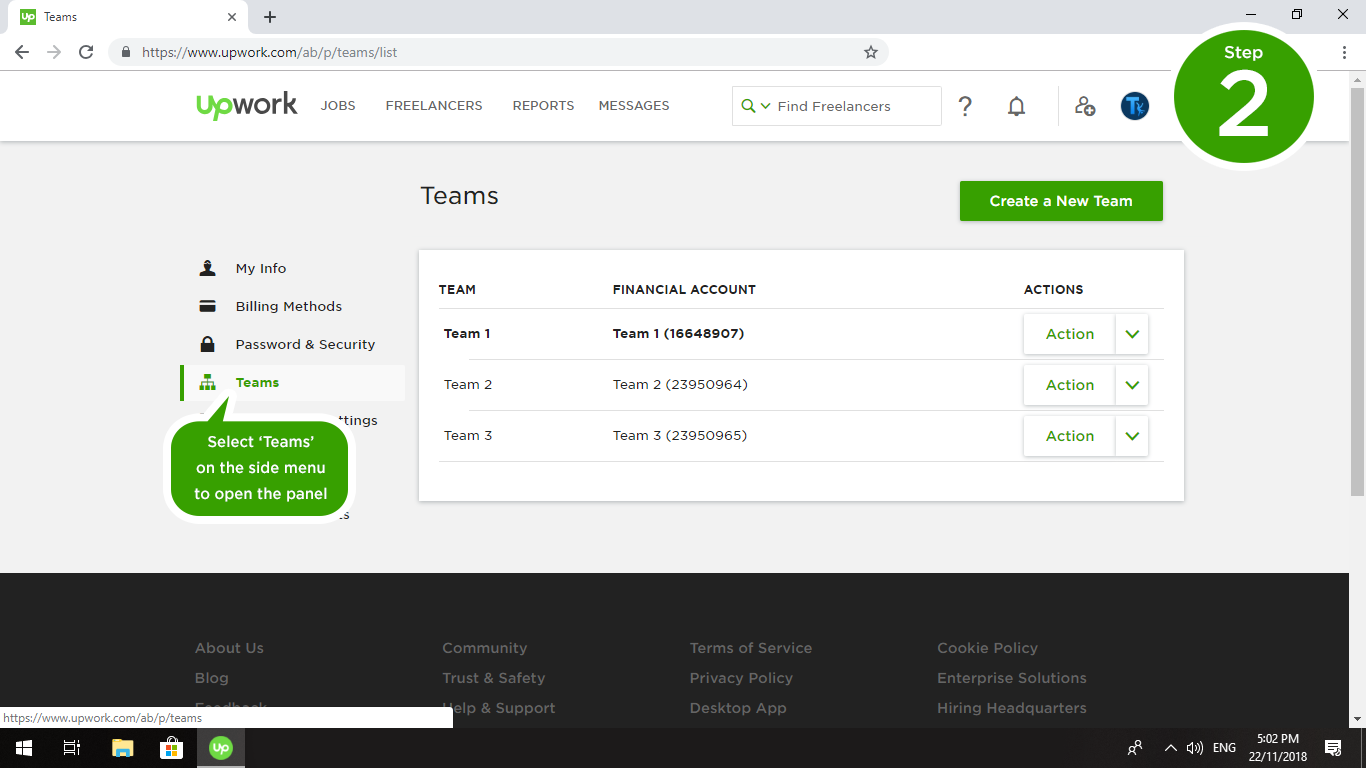This screenshot has height=768, width=1366.
Task: Expand the Team 2 action dropdown arrow
Action: click(1132, 385)
